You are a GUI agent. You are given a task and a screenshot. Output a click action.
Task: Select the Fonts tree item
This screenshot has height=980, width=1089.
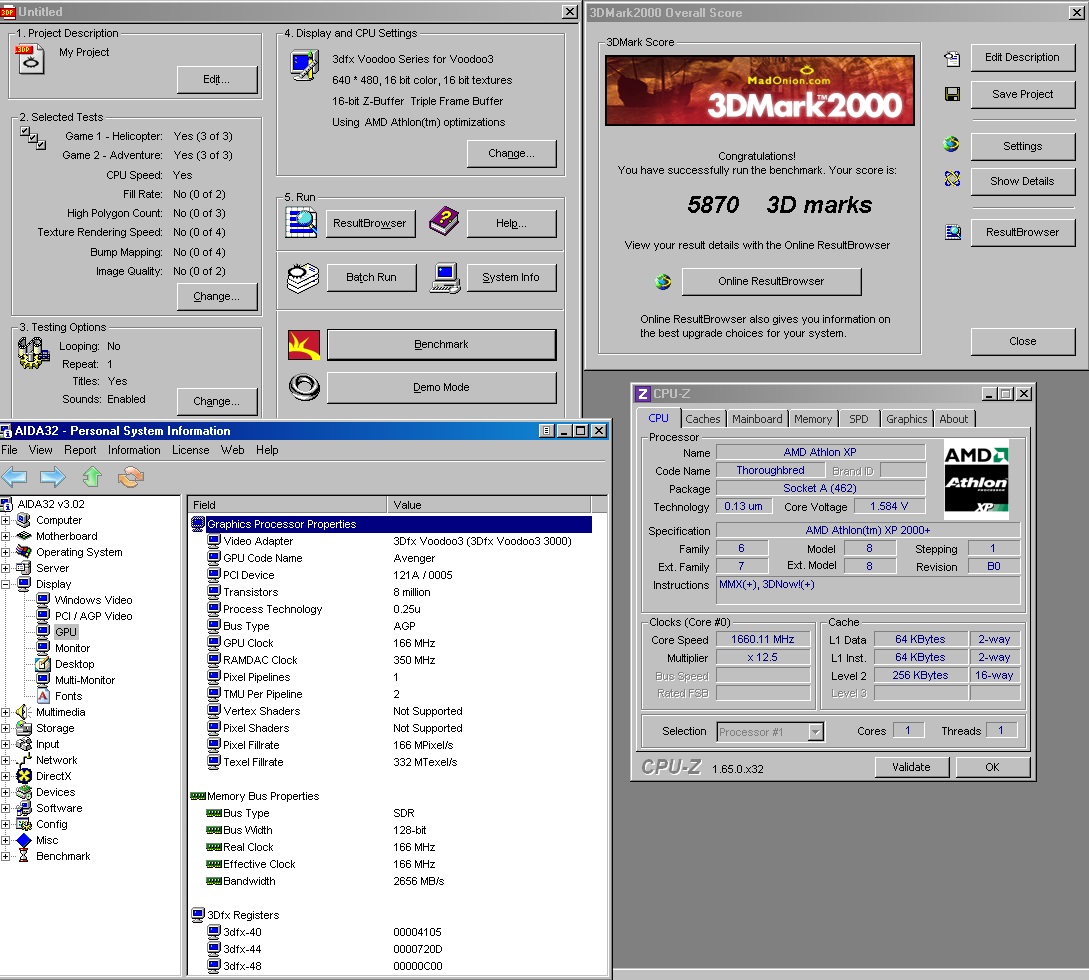[68, 696]
